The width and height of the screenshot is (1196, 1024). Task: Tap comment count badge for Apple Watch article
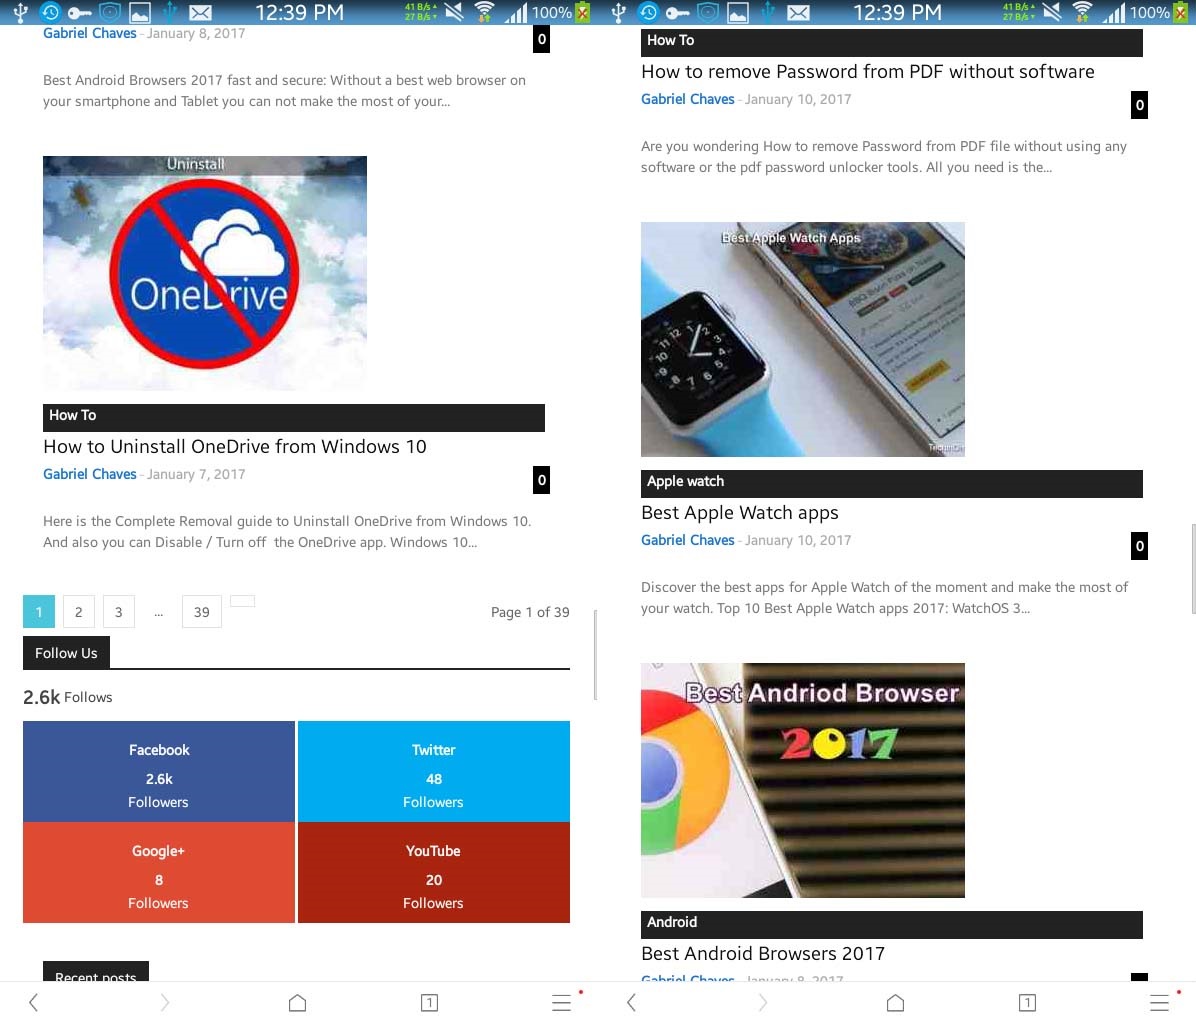point(1140,546)
